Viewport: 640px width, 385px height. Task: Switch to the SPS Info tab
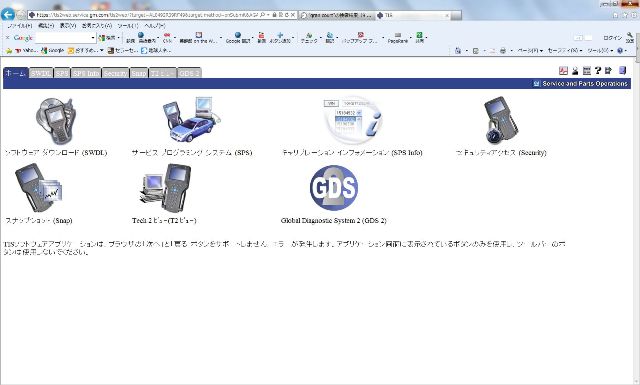86,73
